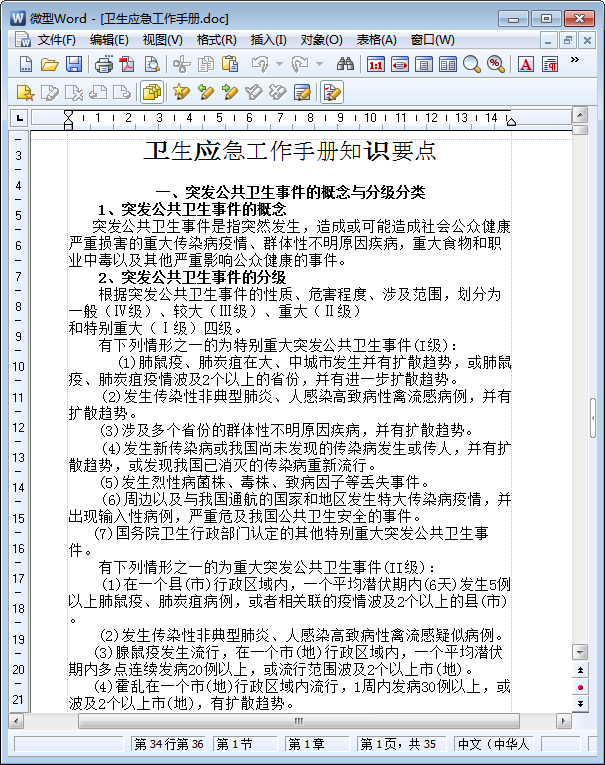Image resolution: width=605 pixels, height=765 pixels.
Task: Minimize the inner document window button
Action: pyautogui.click(x=548, y=40)
